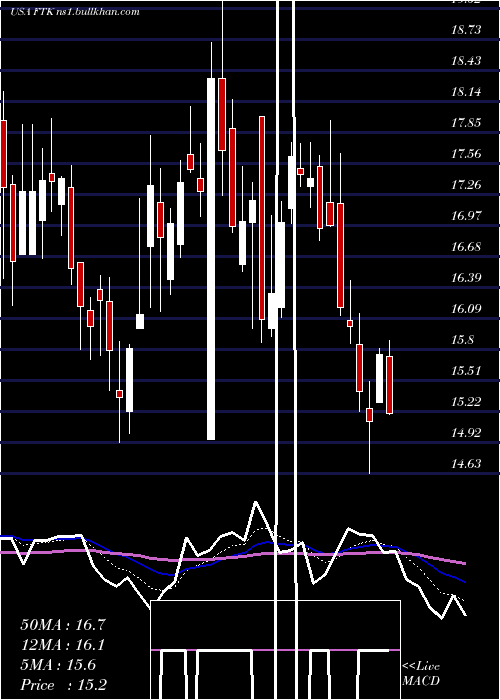
Task: Click the 16.97 price axis label
Action: (466, 216)
